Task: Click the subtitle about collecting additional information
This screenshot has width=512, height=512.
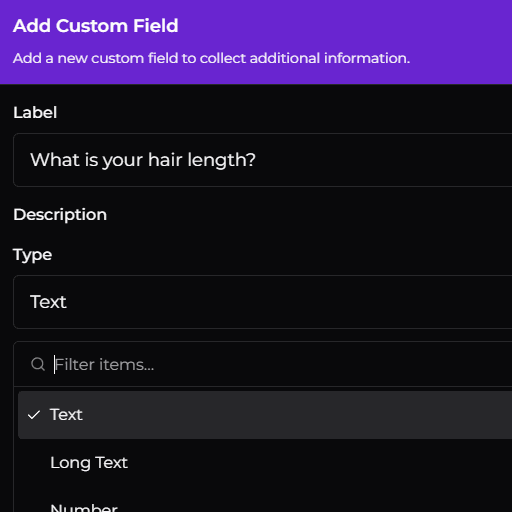Action: point(211,58)
